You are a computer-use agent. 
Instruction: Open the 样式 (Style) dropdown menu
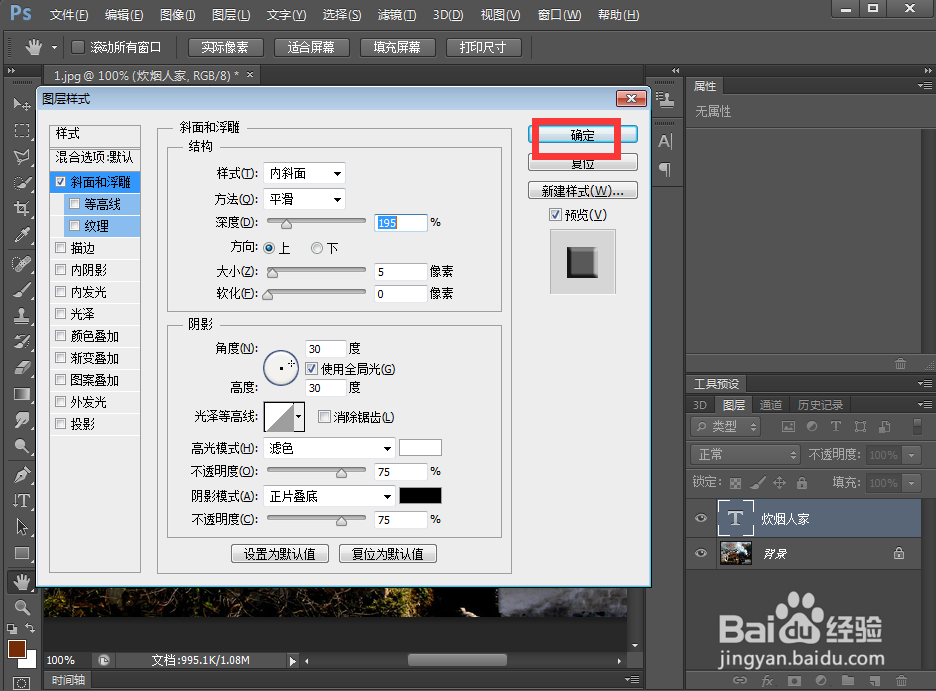coord(304,172)
